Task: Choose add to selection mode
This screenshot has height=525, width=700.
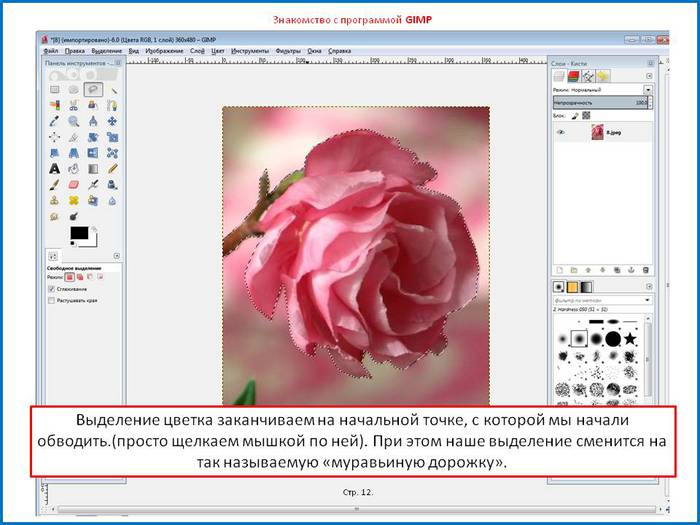Action: pyautogui.click(x=80, y=277)
